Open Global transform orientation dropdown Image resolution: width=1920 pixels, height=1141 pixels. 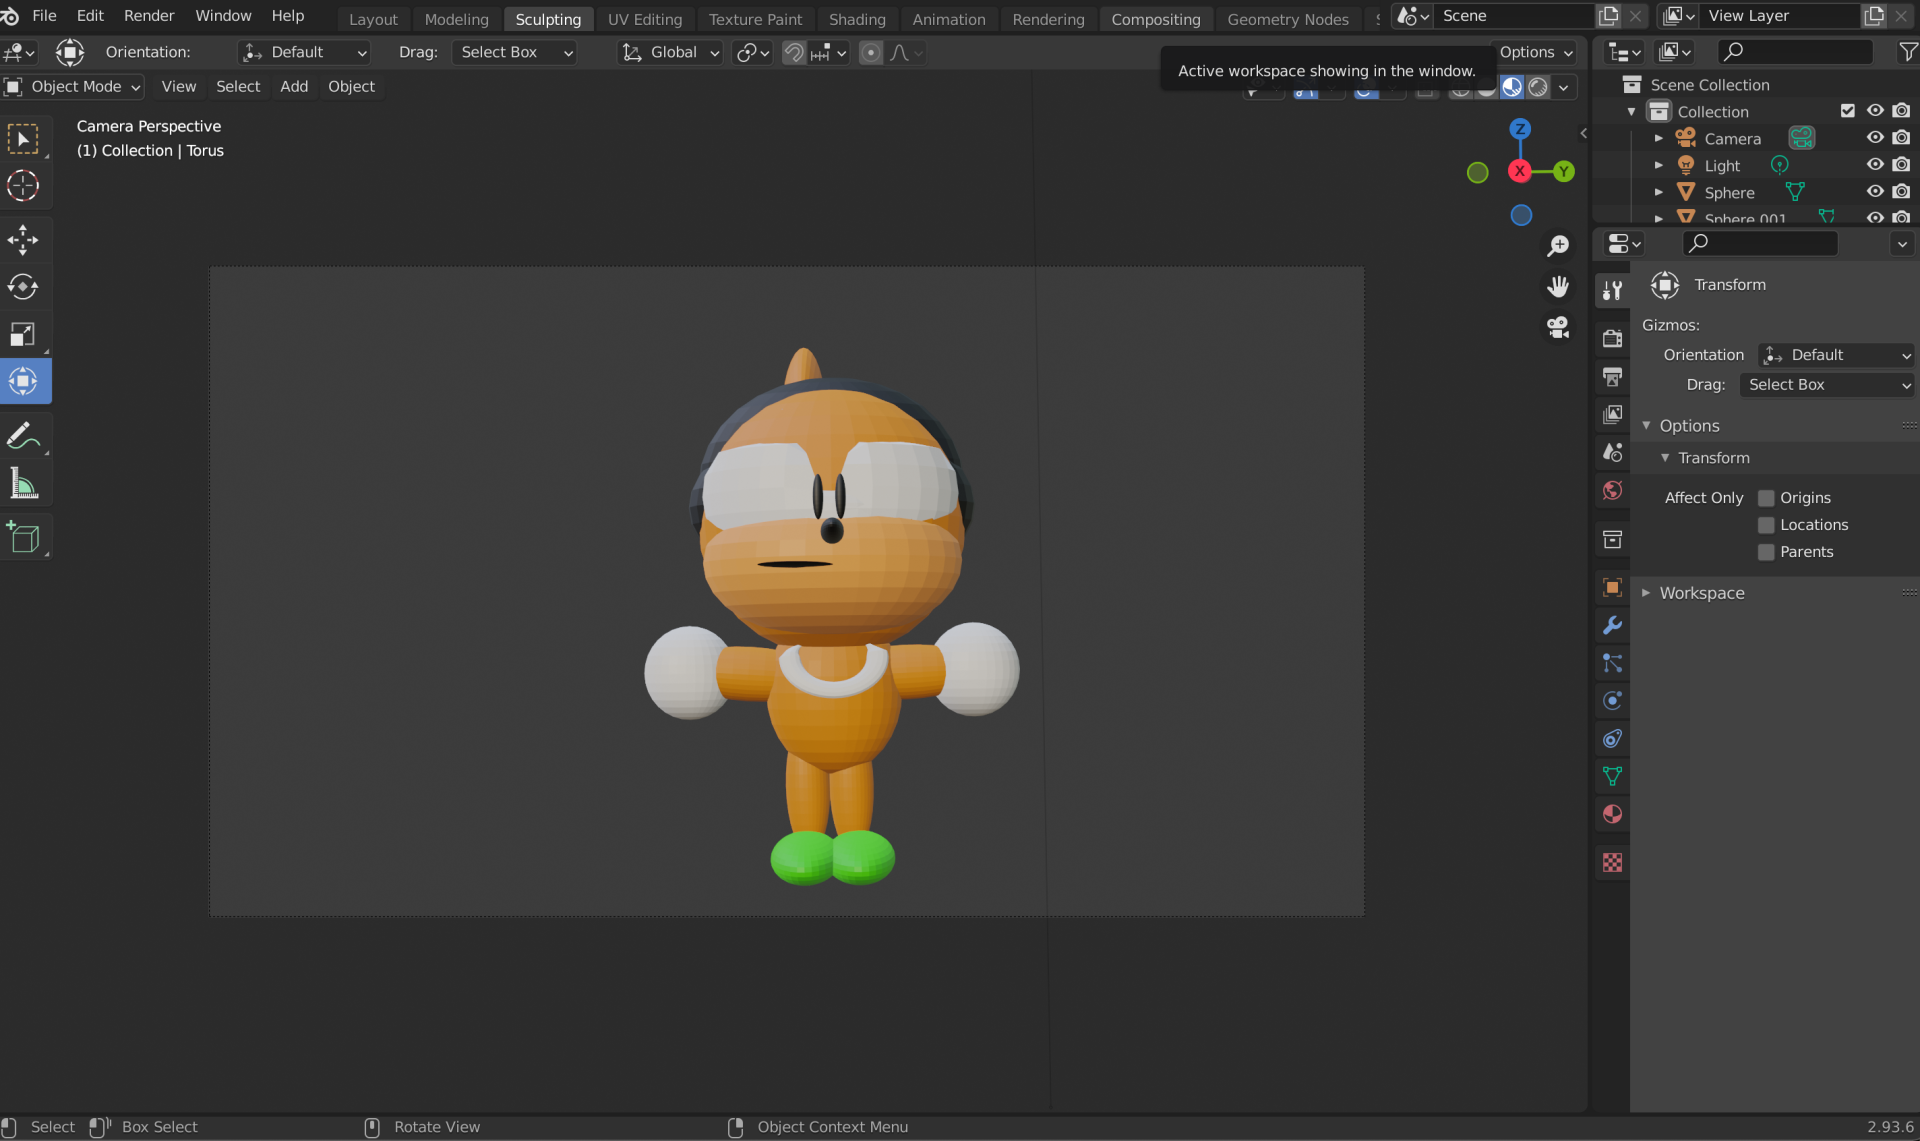(670, 53)
